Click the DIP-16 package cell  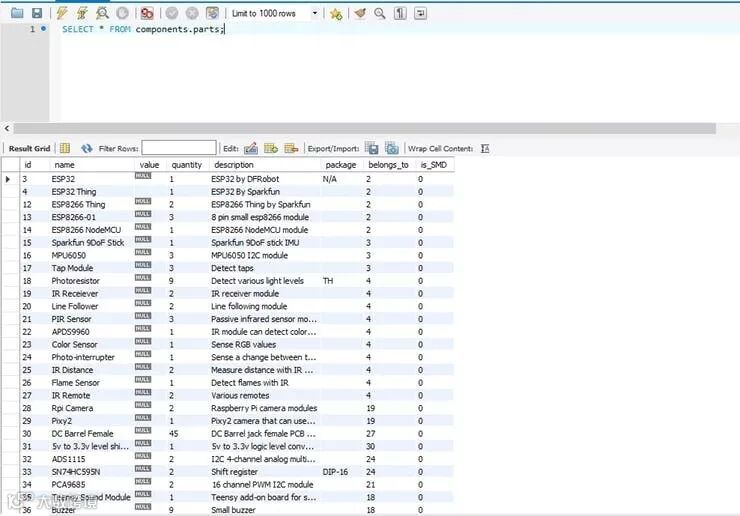pos(335,472)
